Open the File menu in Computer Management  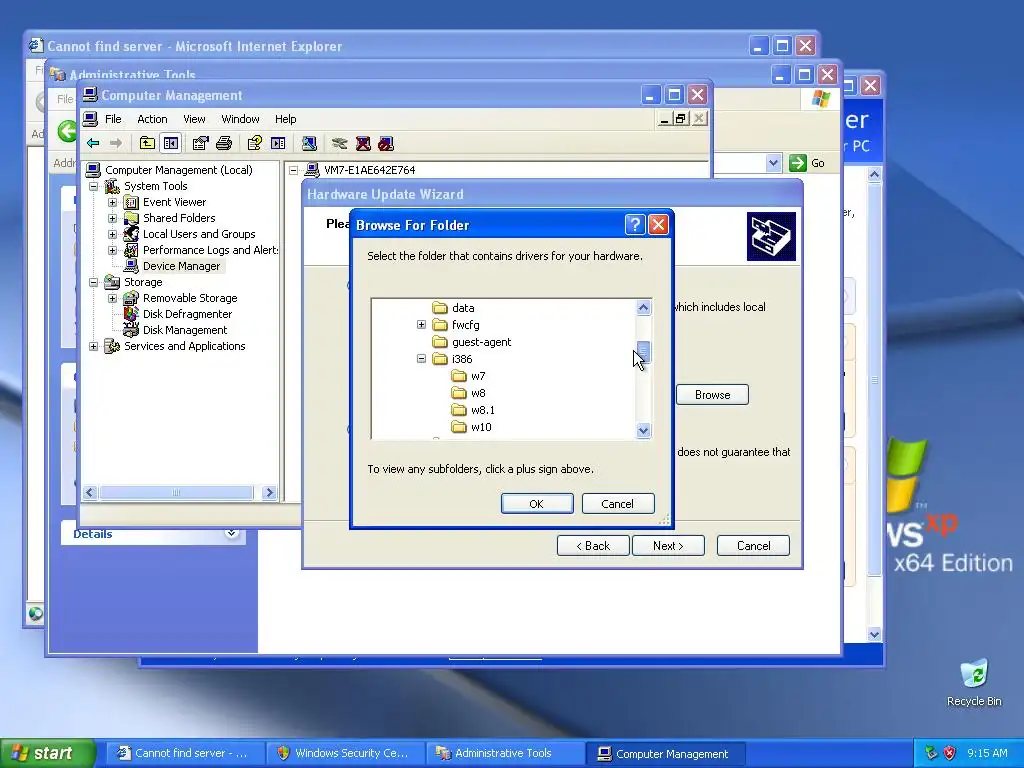click(x=113, y=119)
